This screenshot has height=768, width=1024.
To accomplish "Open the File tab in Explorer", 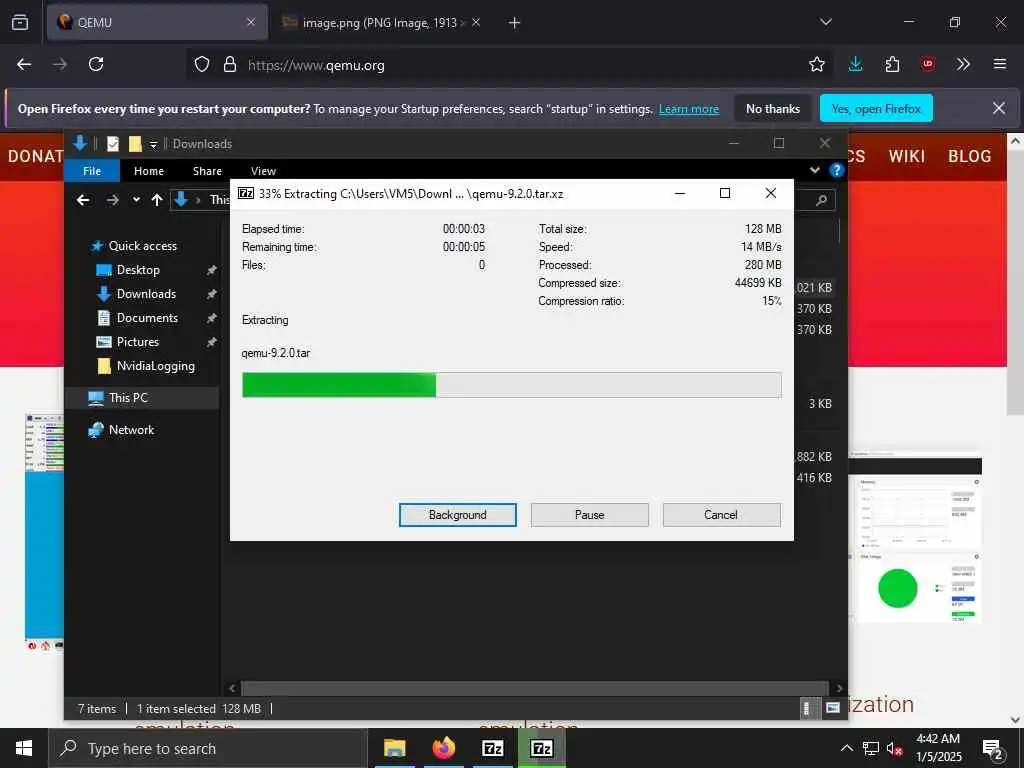I will coord(92,170).
